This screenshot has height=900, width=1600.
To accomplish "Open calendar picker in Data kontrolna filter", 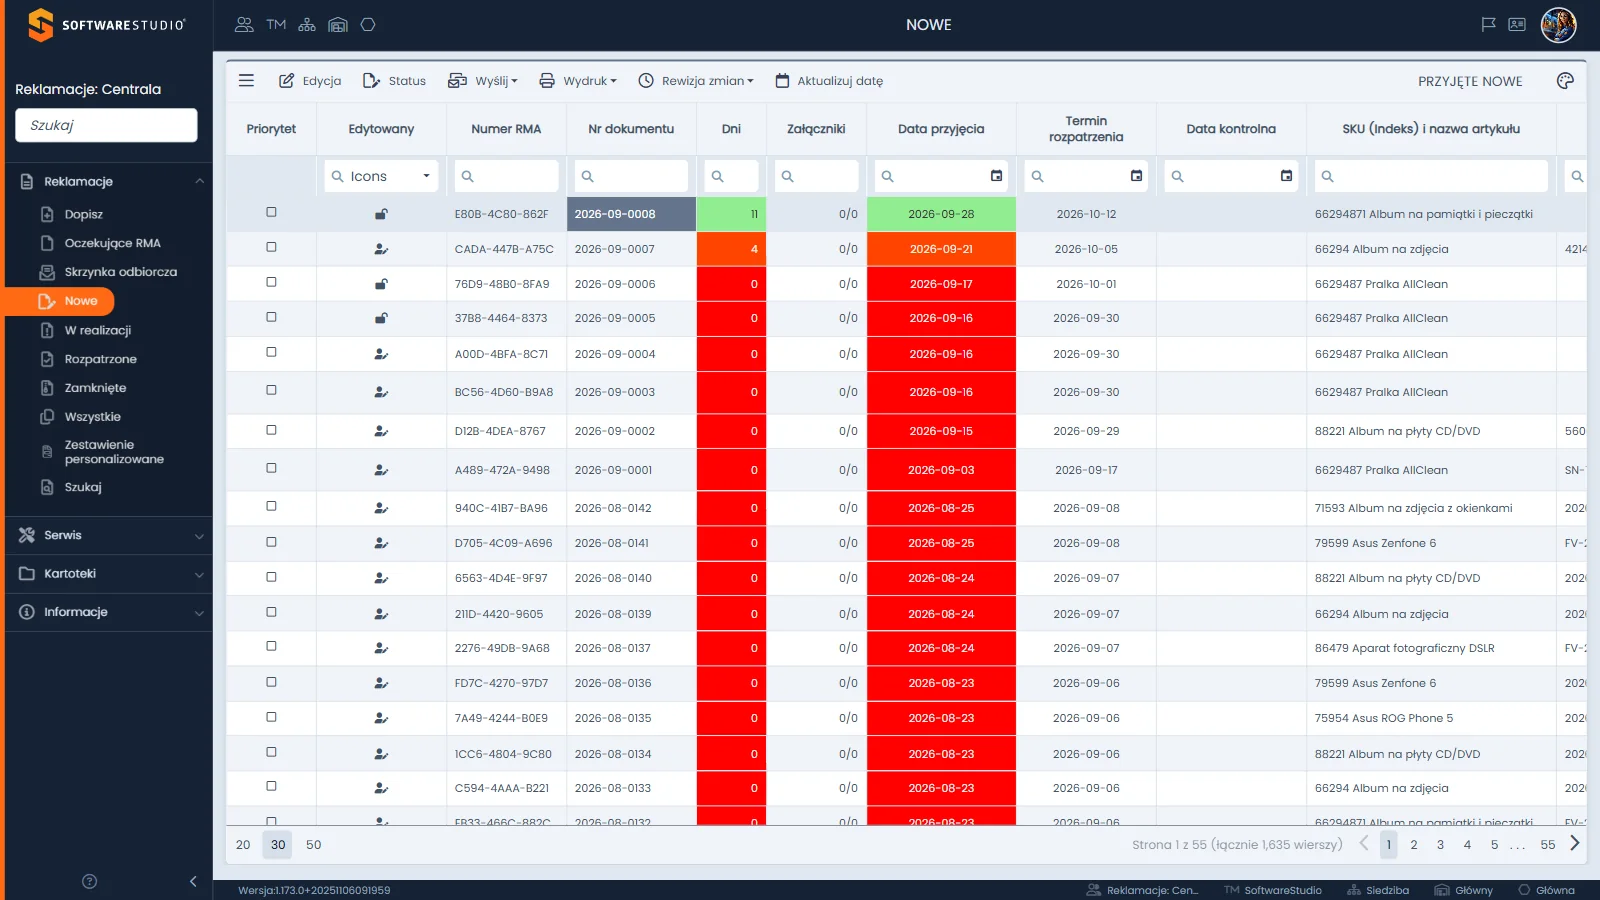I will pos(1286,176).
